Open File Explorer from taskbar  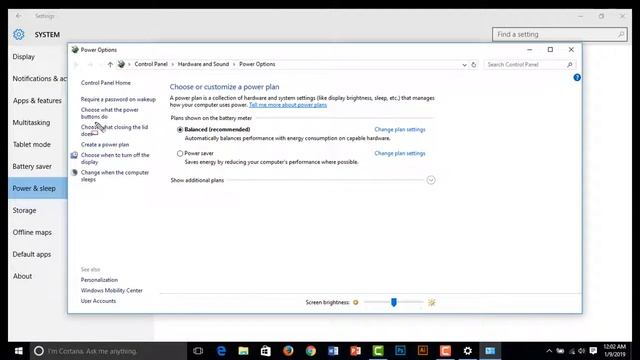tap(243, 351)
